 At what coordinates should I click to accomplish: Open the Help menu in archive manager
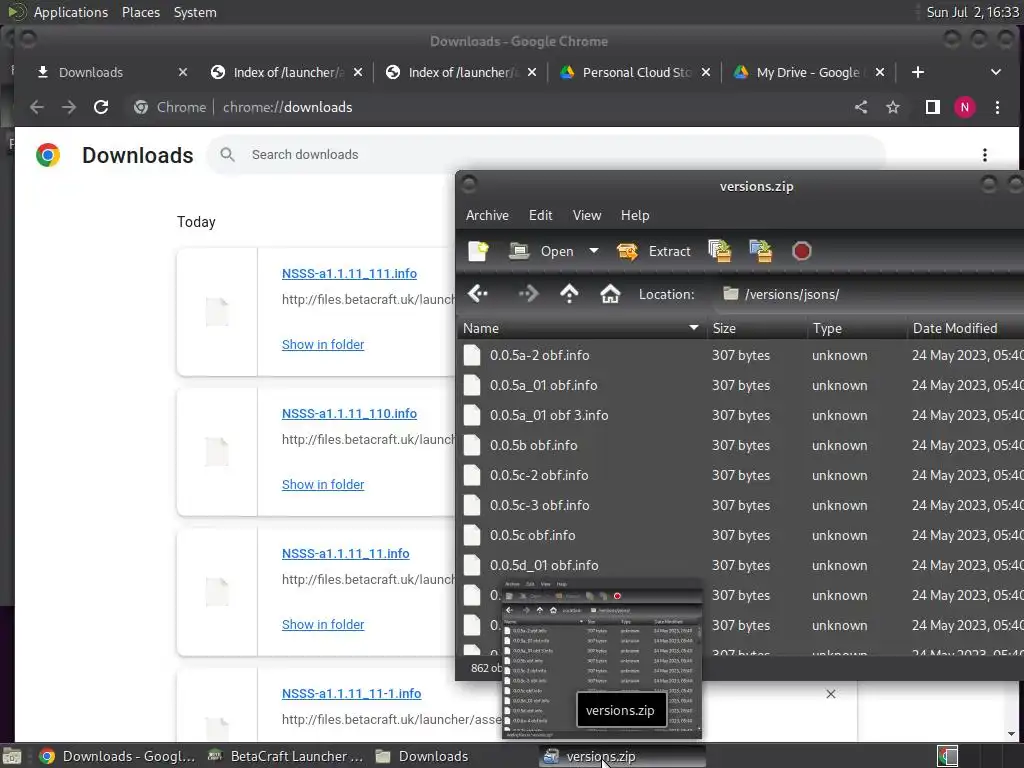click(635, 216)
